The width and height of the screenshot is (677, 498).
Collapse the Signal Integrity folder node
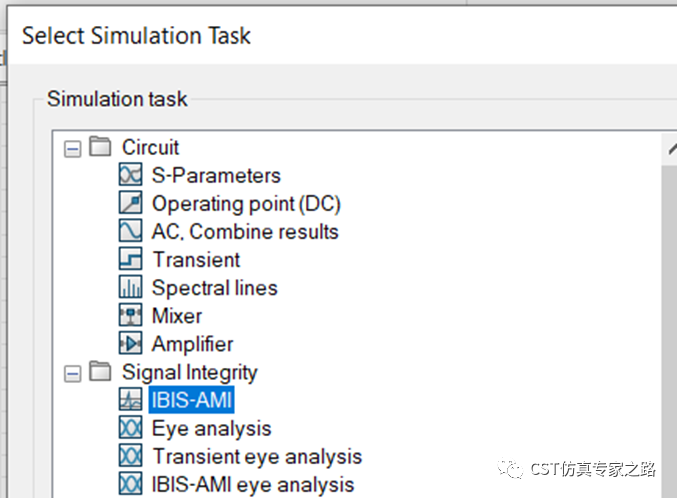coord(73,374)
